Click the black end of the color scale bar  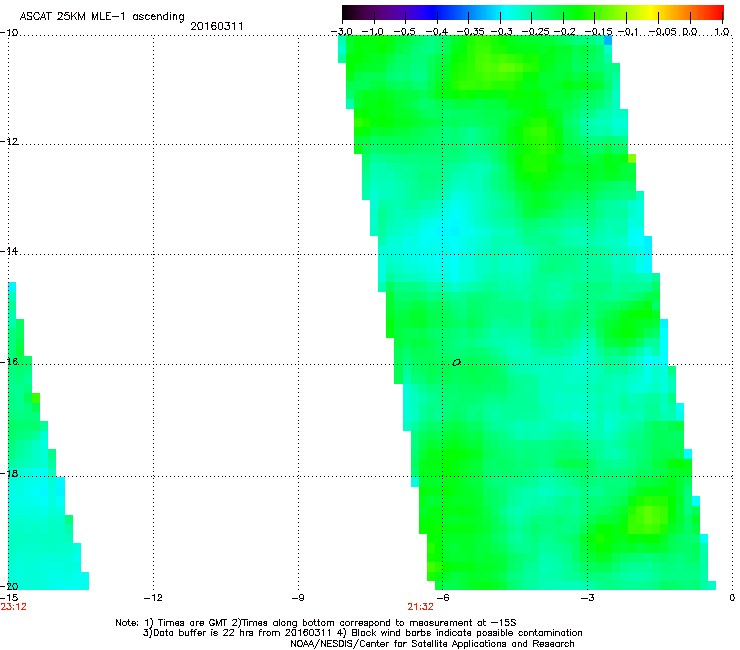[x=349, y=12]
